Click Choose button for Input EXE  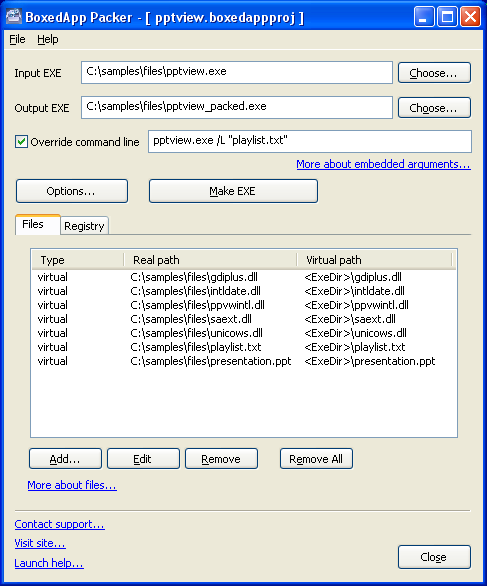434,73
